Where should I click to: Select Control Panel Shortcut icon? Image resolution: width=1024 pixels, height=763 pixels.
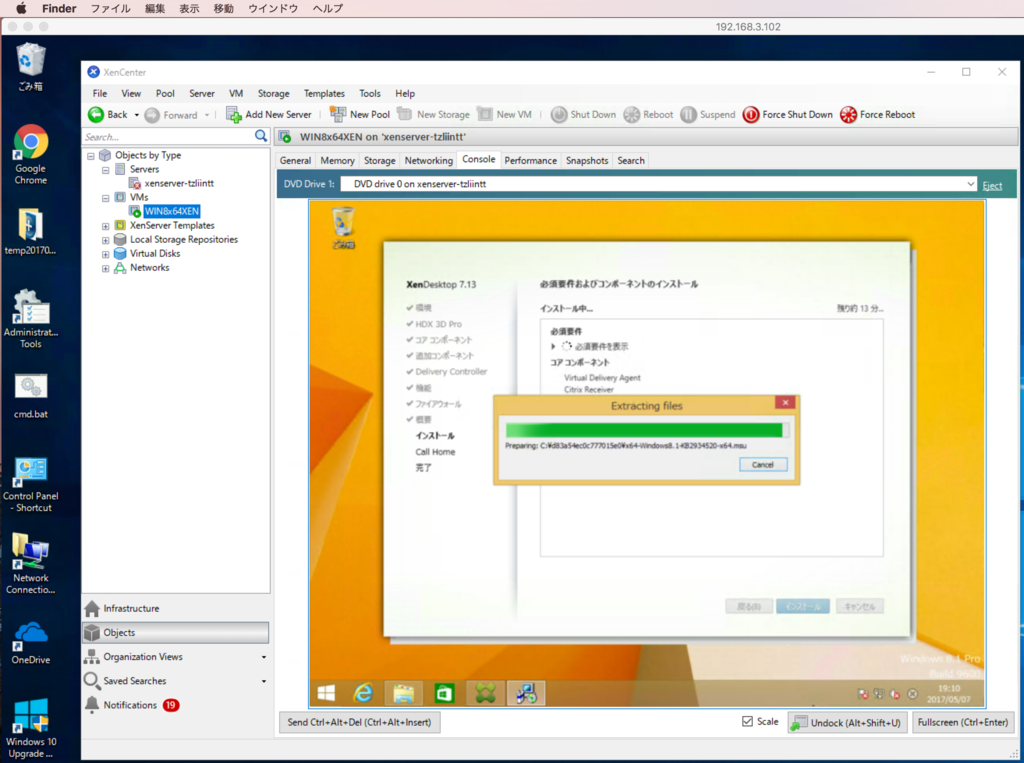pos(31,485)
